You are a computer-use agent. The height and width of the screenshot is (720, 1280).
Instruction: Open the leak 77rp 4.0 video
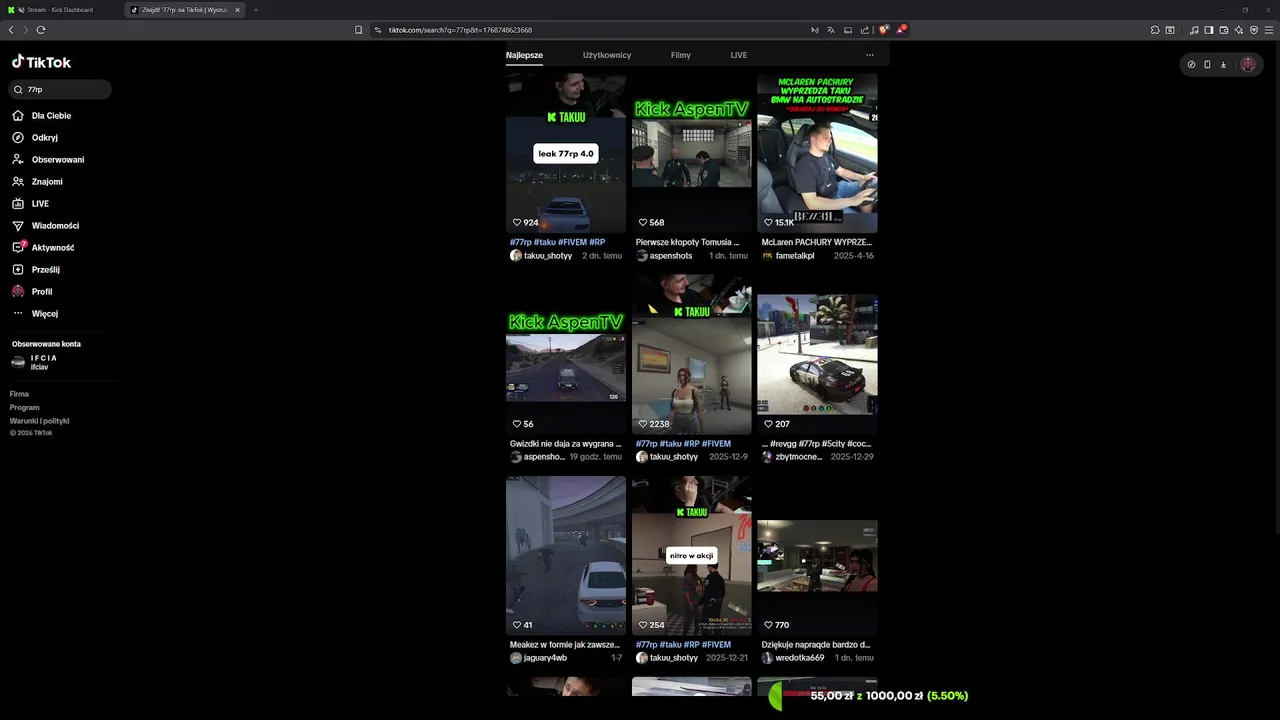point(566,153)
